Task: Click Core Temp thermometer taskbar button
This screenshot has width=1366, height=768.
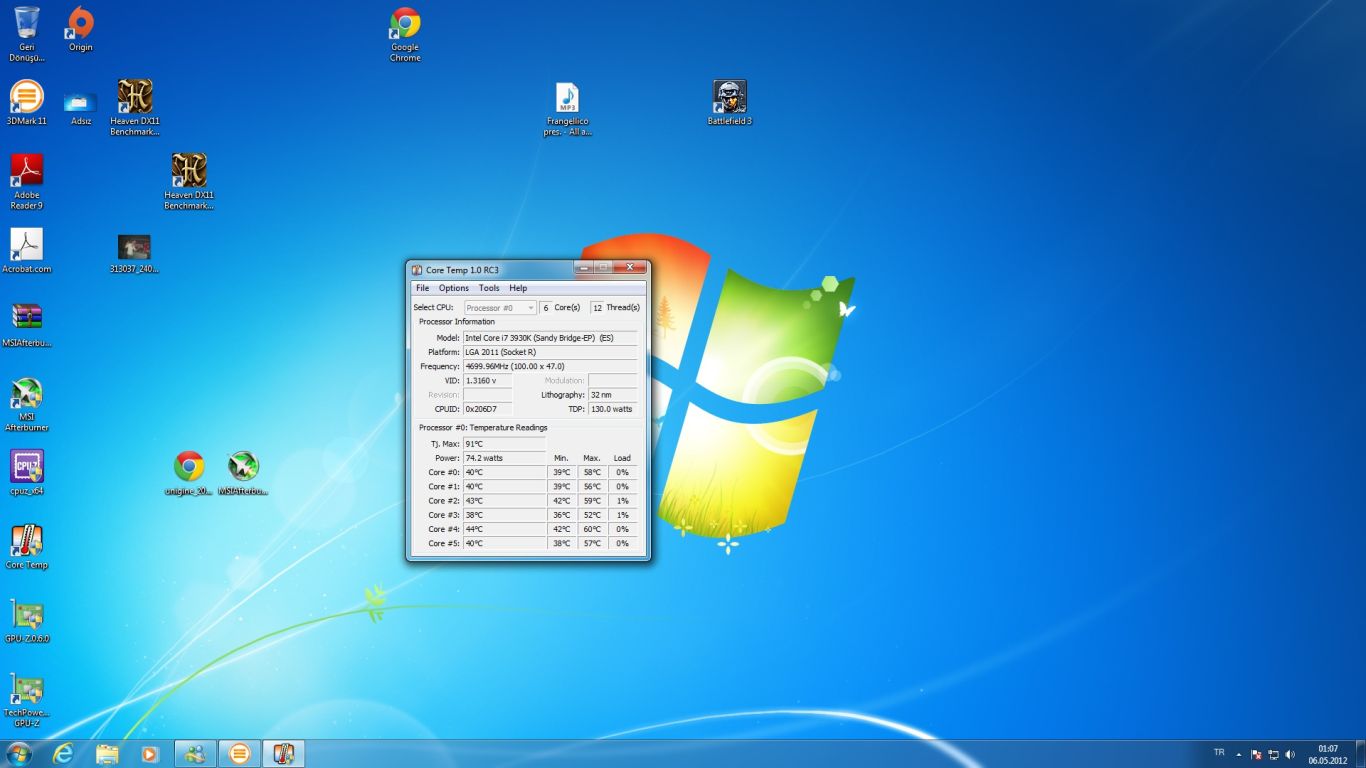Action: [283, 753]
